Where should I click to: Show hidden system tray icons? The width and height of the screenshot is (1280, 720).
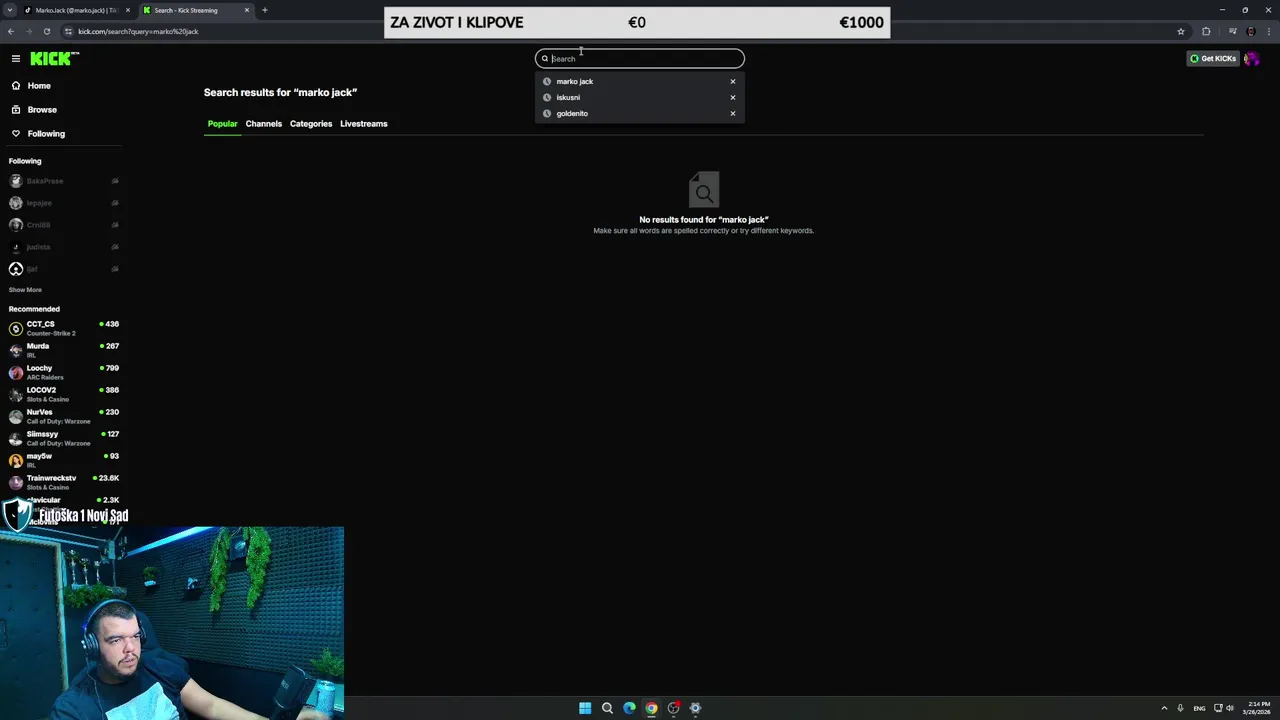[x=1164, y=708]
